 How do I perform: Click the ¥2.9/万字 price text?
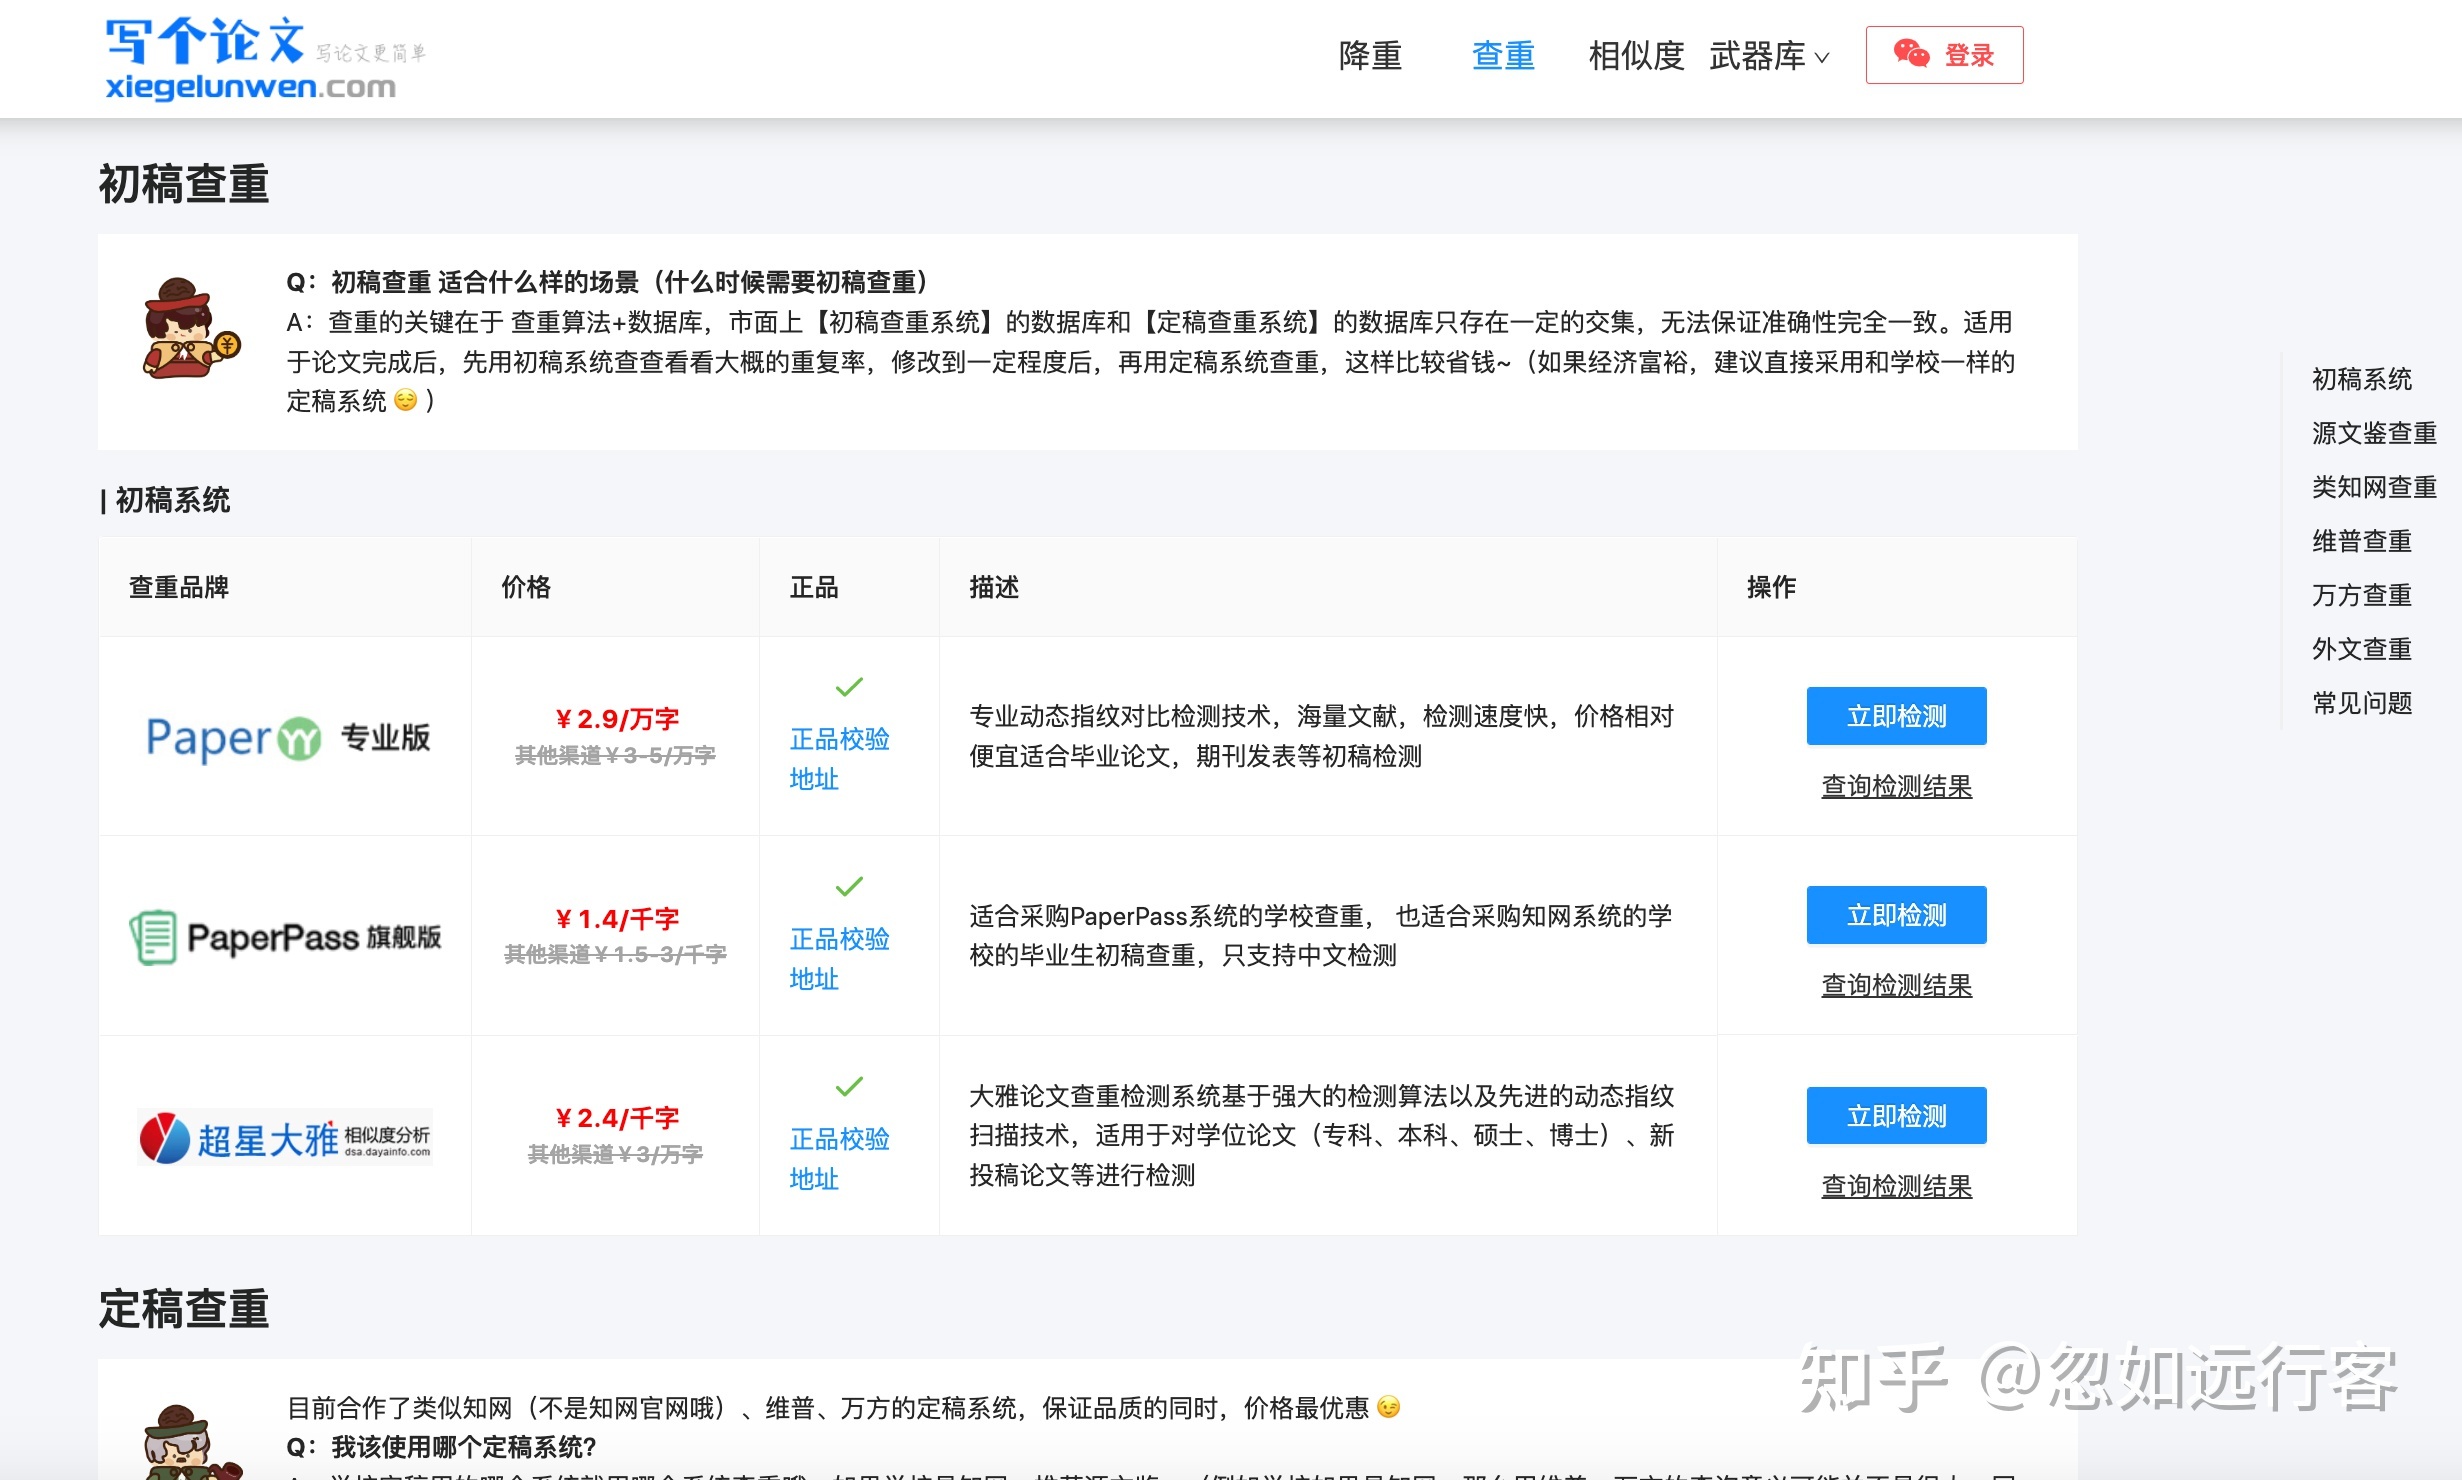[x=616, y=719]
